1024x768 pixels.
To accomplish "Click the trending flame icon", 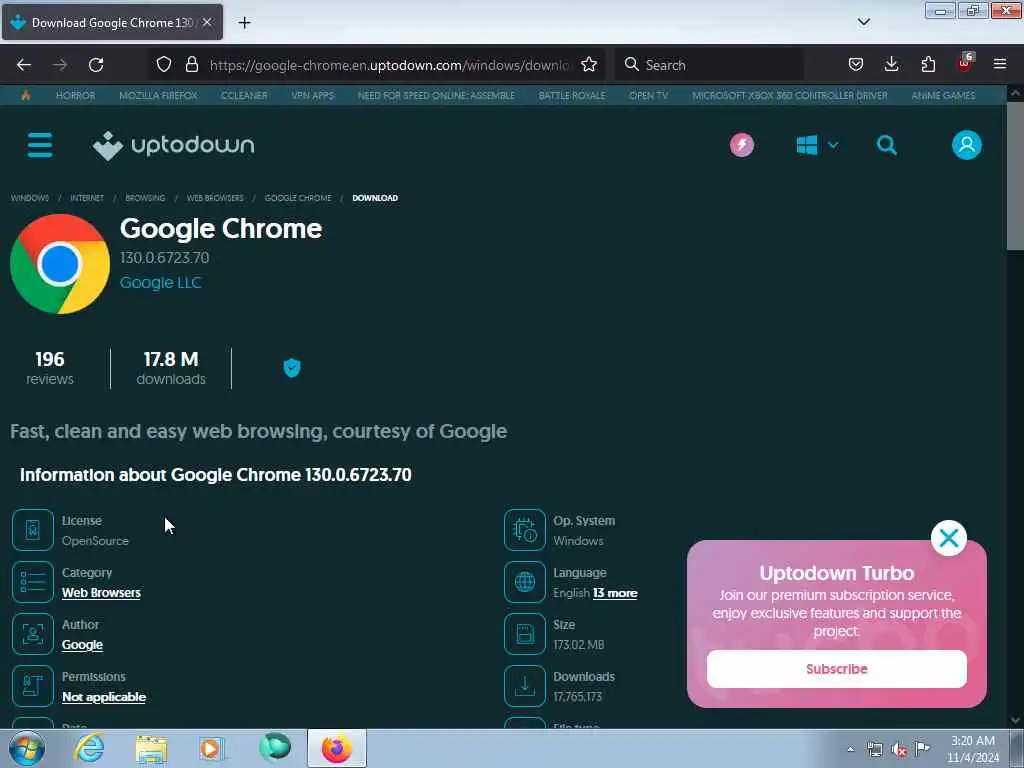I will (26, 95).
